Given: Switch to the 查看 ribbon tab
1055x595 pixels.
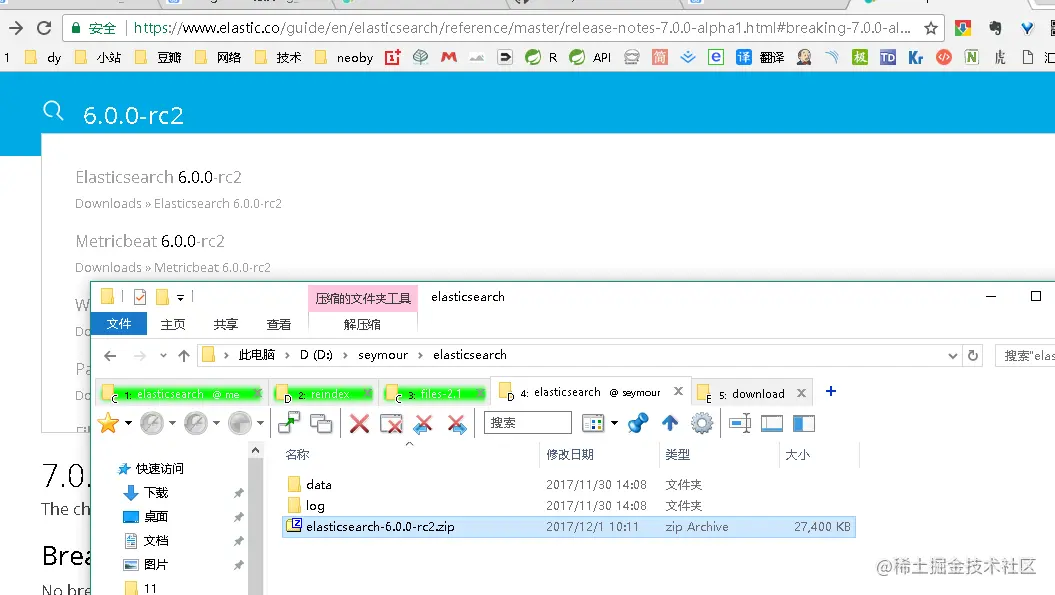Looking at the screenshot, I should 279,324.
